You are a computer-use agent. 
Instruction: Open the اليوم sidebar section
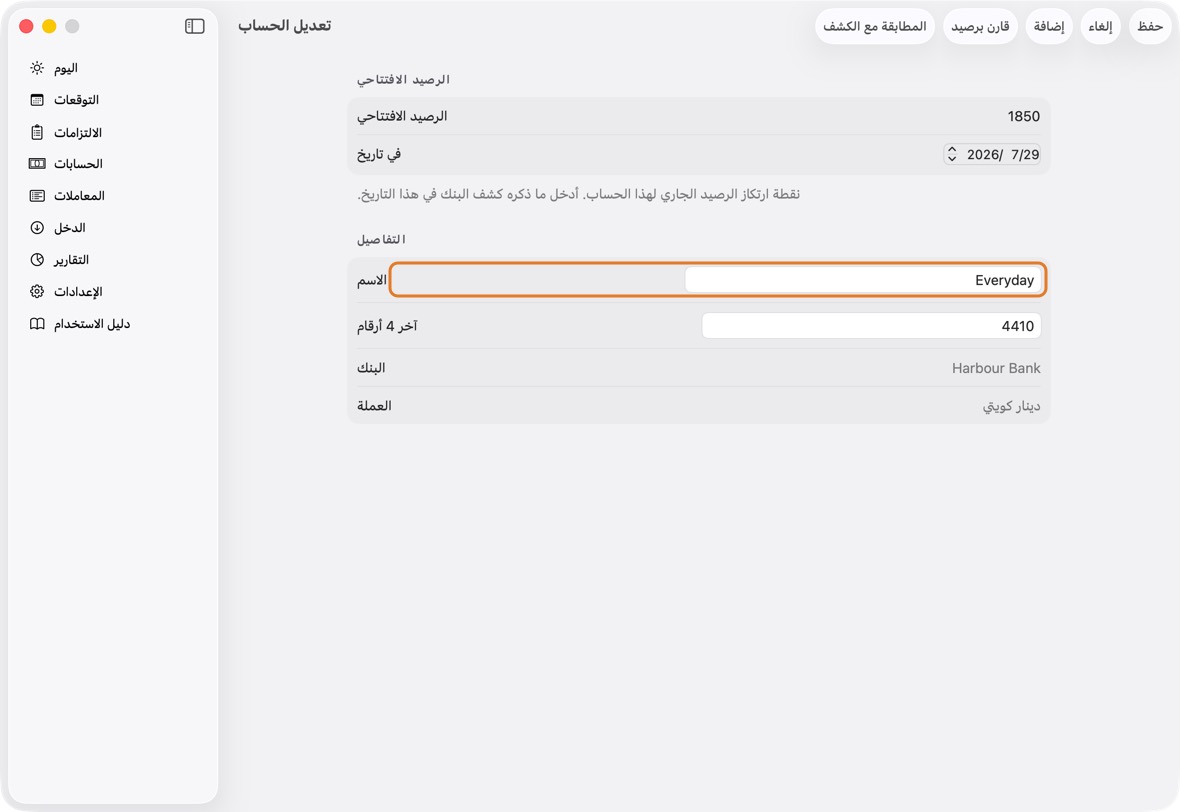[65, 68]
